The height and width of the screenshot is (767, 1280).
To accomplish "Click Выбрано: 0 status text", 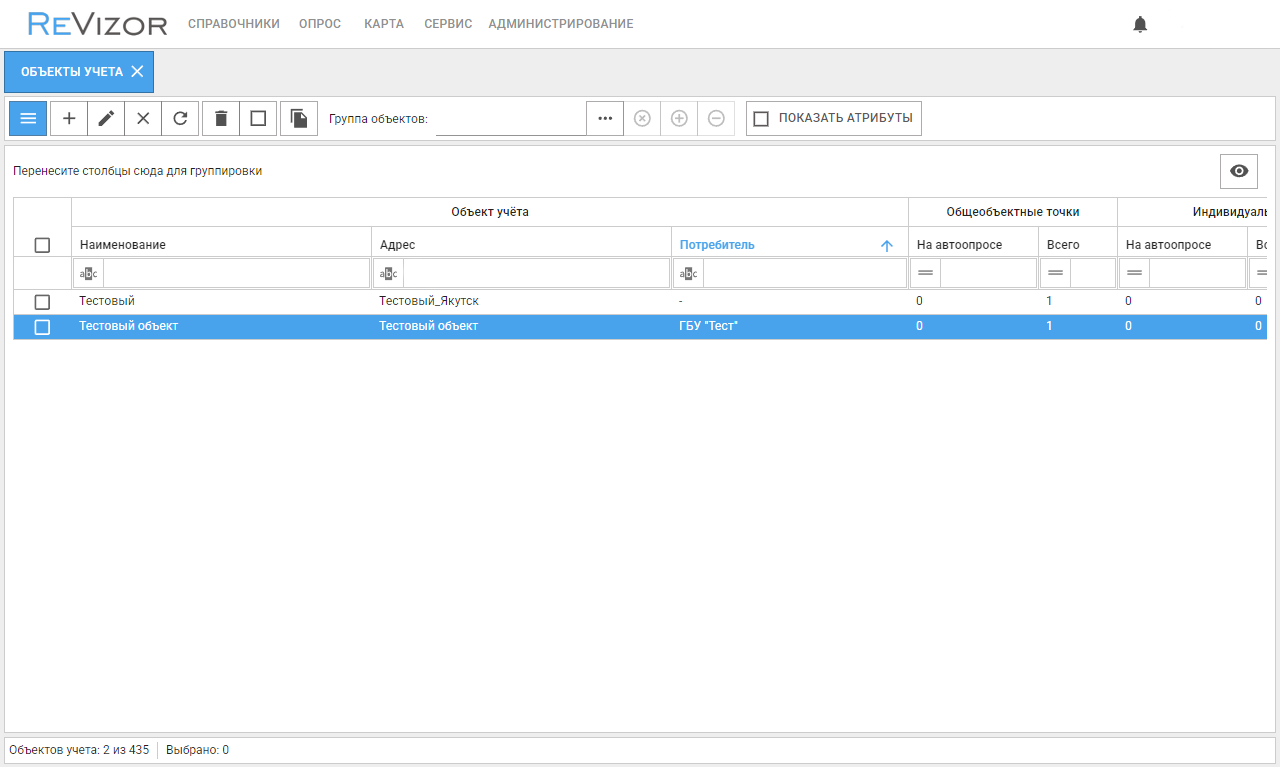I will tap(197, 750).
